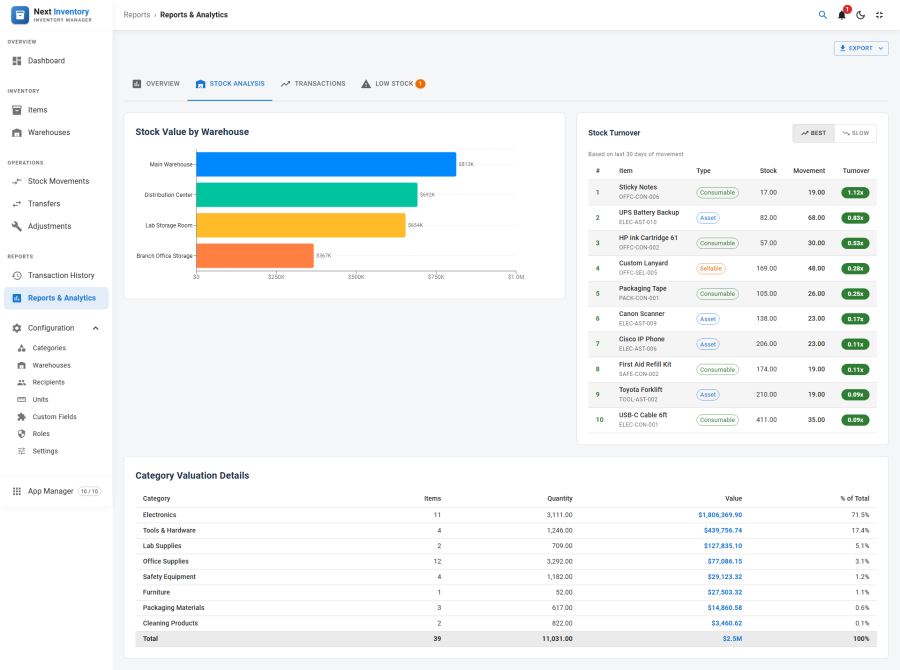
Task: Click the Recipients people icon
Action: click(x=21, y=382)
